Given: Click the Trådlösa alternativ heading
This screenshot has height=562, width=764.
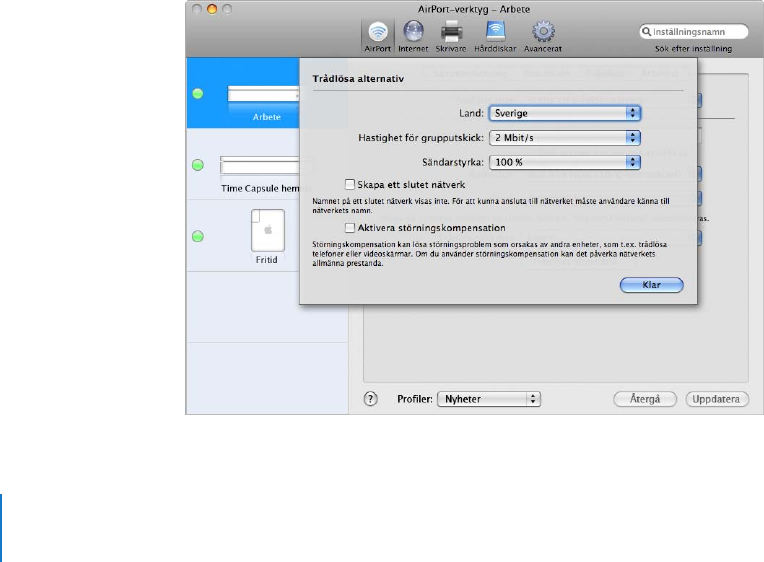Looking at the screenshot, I should (358, 78).
